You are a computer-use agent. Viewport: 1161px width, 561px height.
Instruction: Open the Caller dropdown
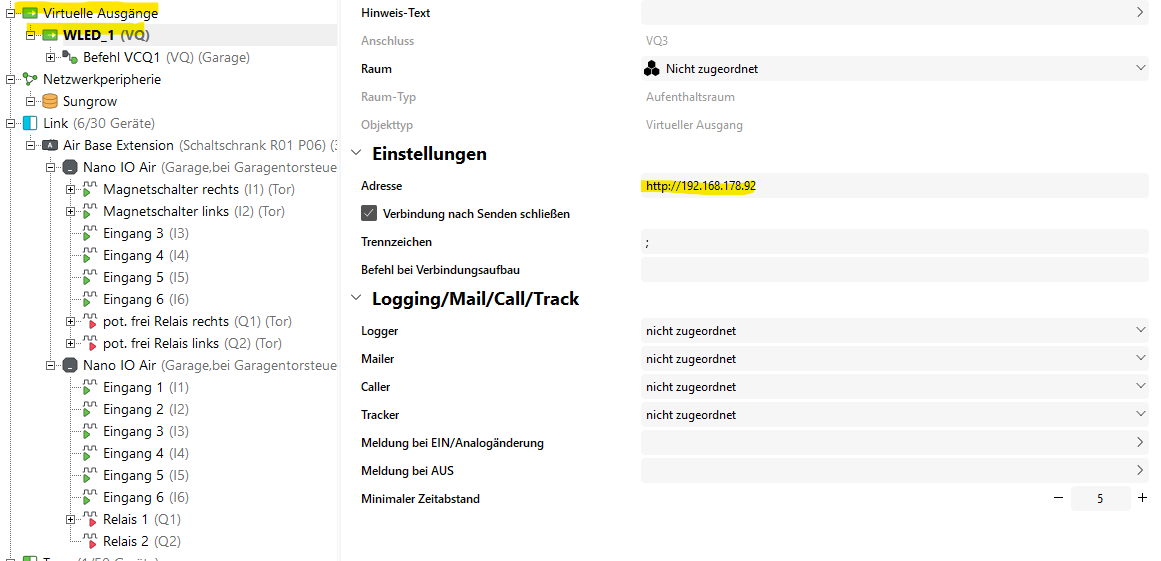1140,386
